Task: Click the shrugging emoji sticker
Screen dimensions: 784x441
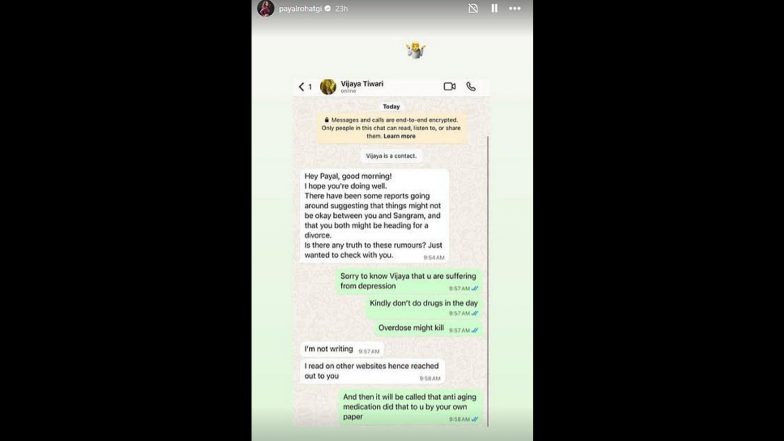Action: tap(416, 50)
